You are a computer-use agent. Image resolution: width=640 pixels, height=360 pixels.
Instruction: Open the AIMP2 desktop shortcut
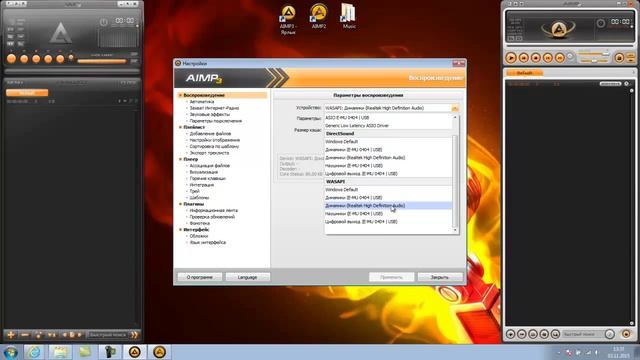click(x=319, y=16)
